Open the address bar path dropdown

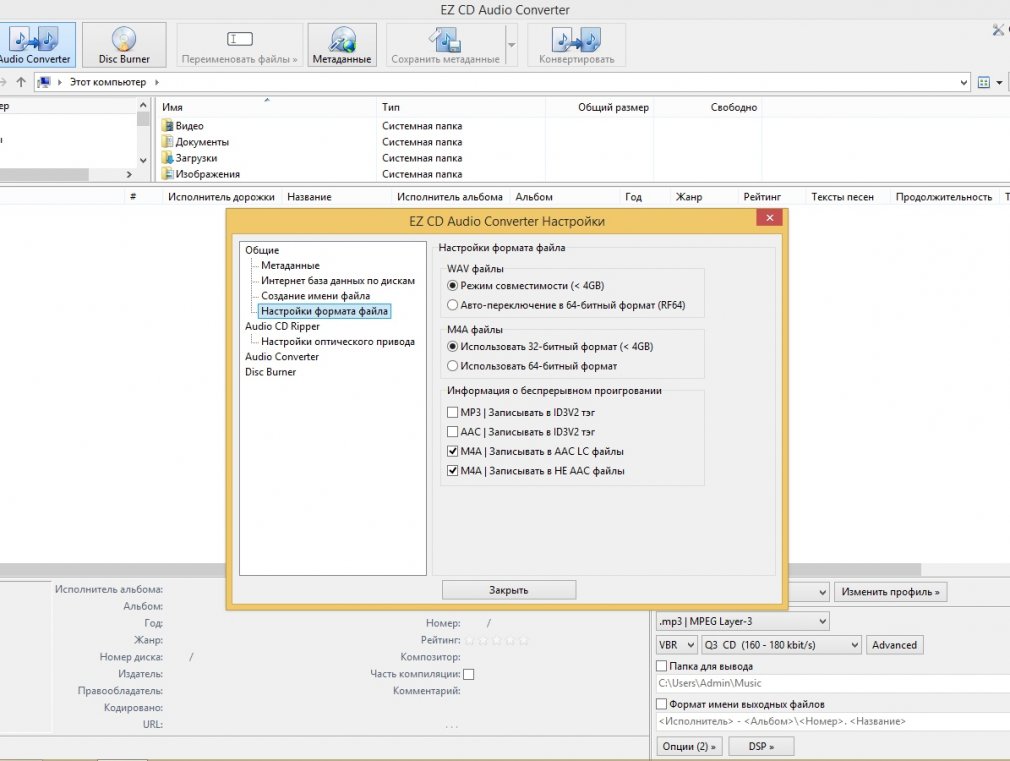(964, 82)
